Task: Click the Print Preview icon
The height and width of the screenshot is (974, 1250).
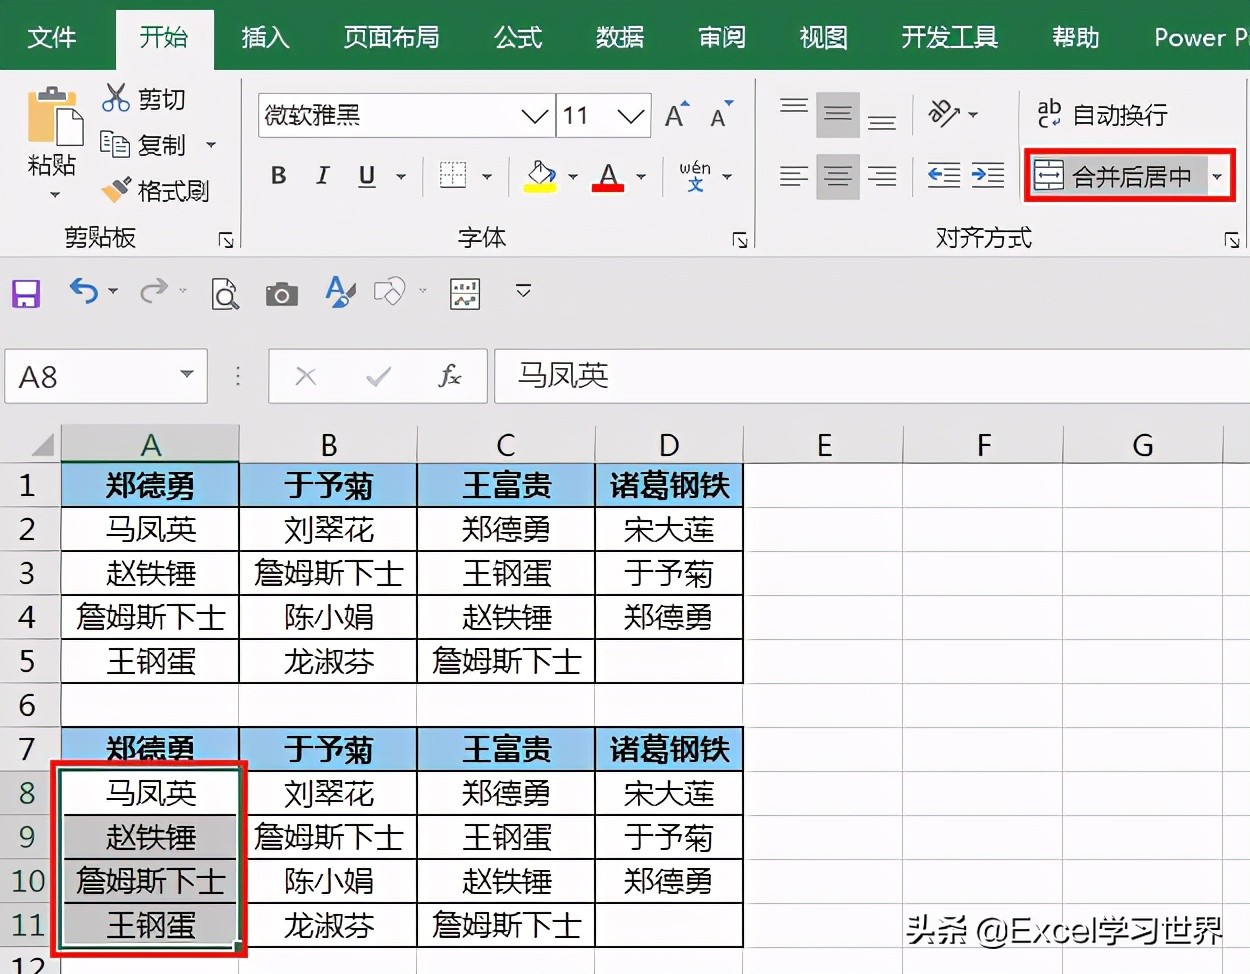Action: pyautogui.click(x=225, y=294)
